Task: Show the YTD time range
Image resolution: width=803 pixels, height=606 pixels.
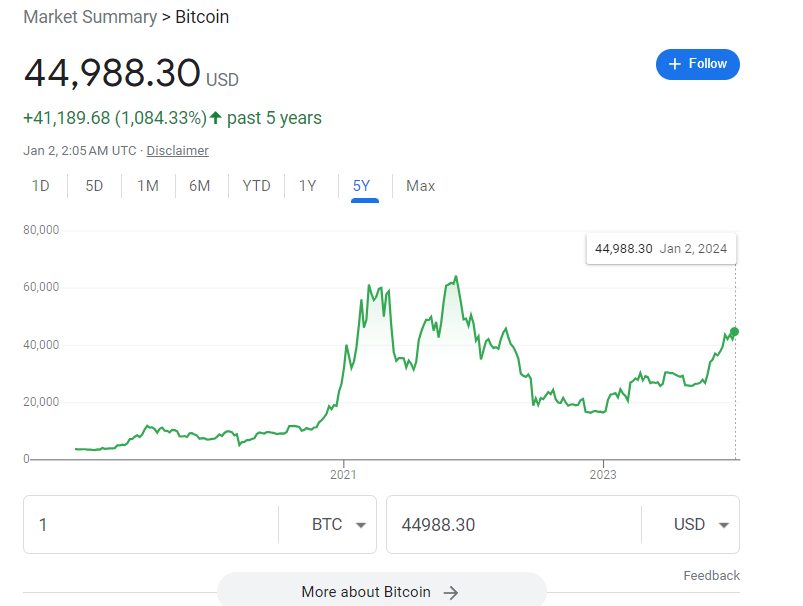Action: click(x=256, y=185)
